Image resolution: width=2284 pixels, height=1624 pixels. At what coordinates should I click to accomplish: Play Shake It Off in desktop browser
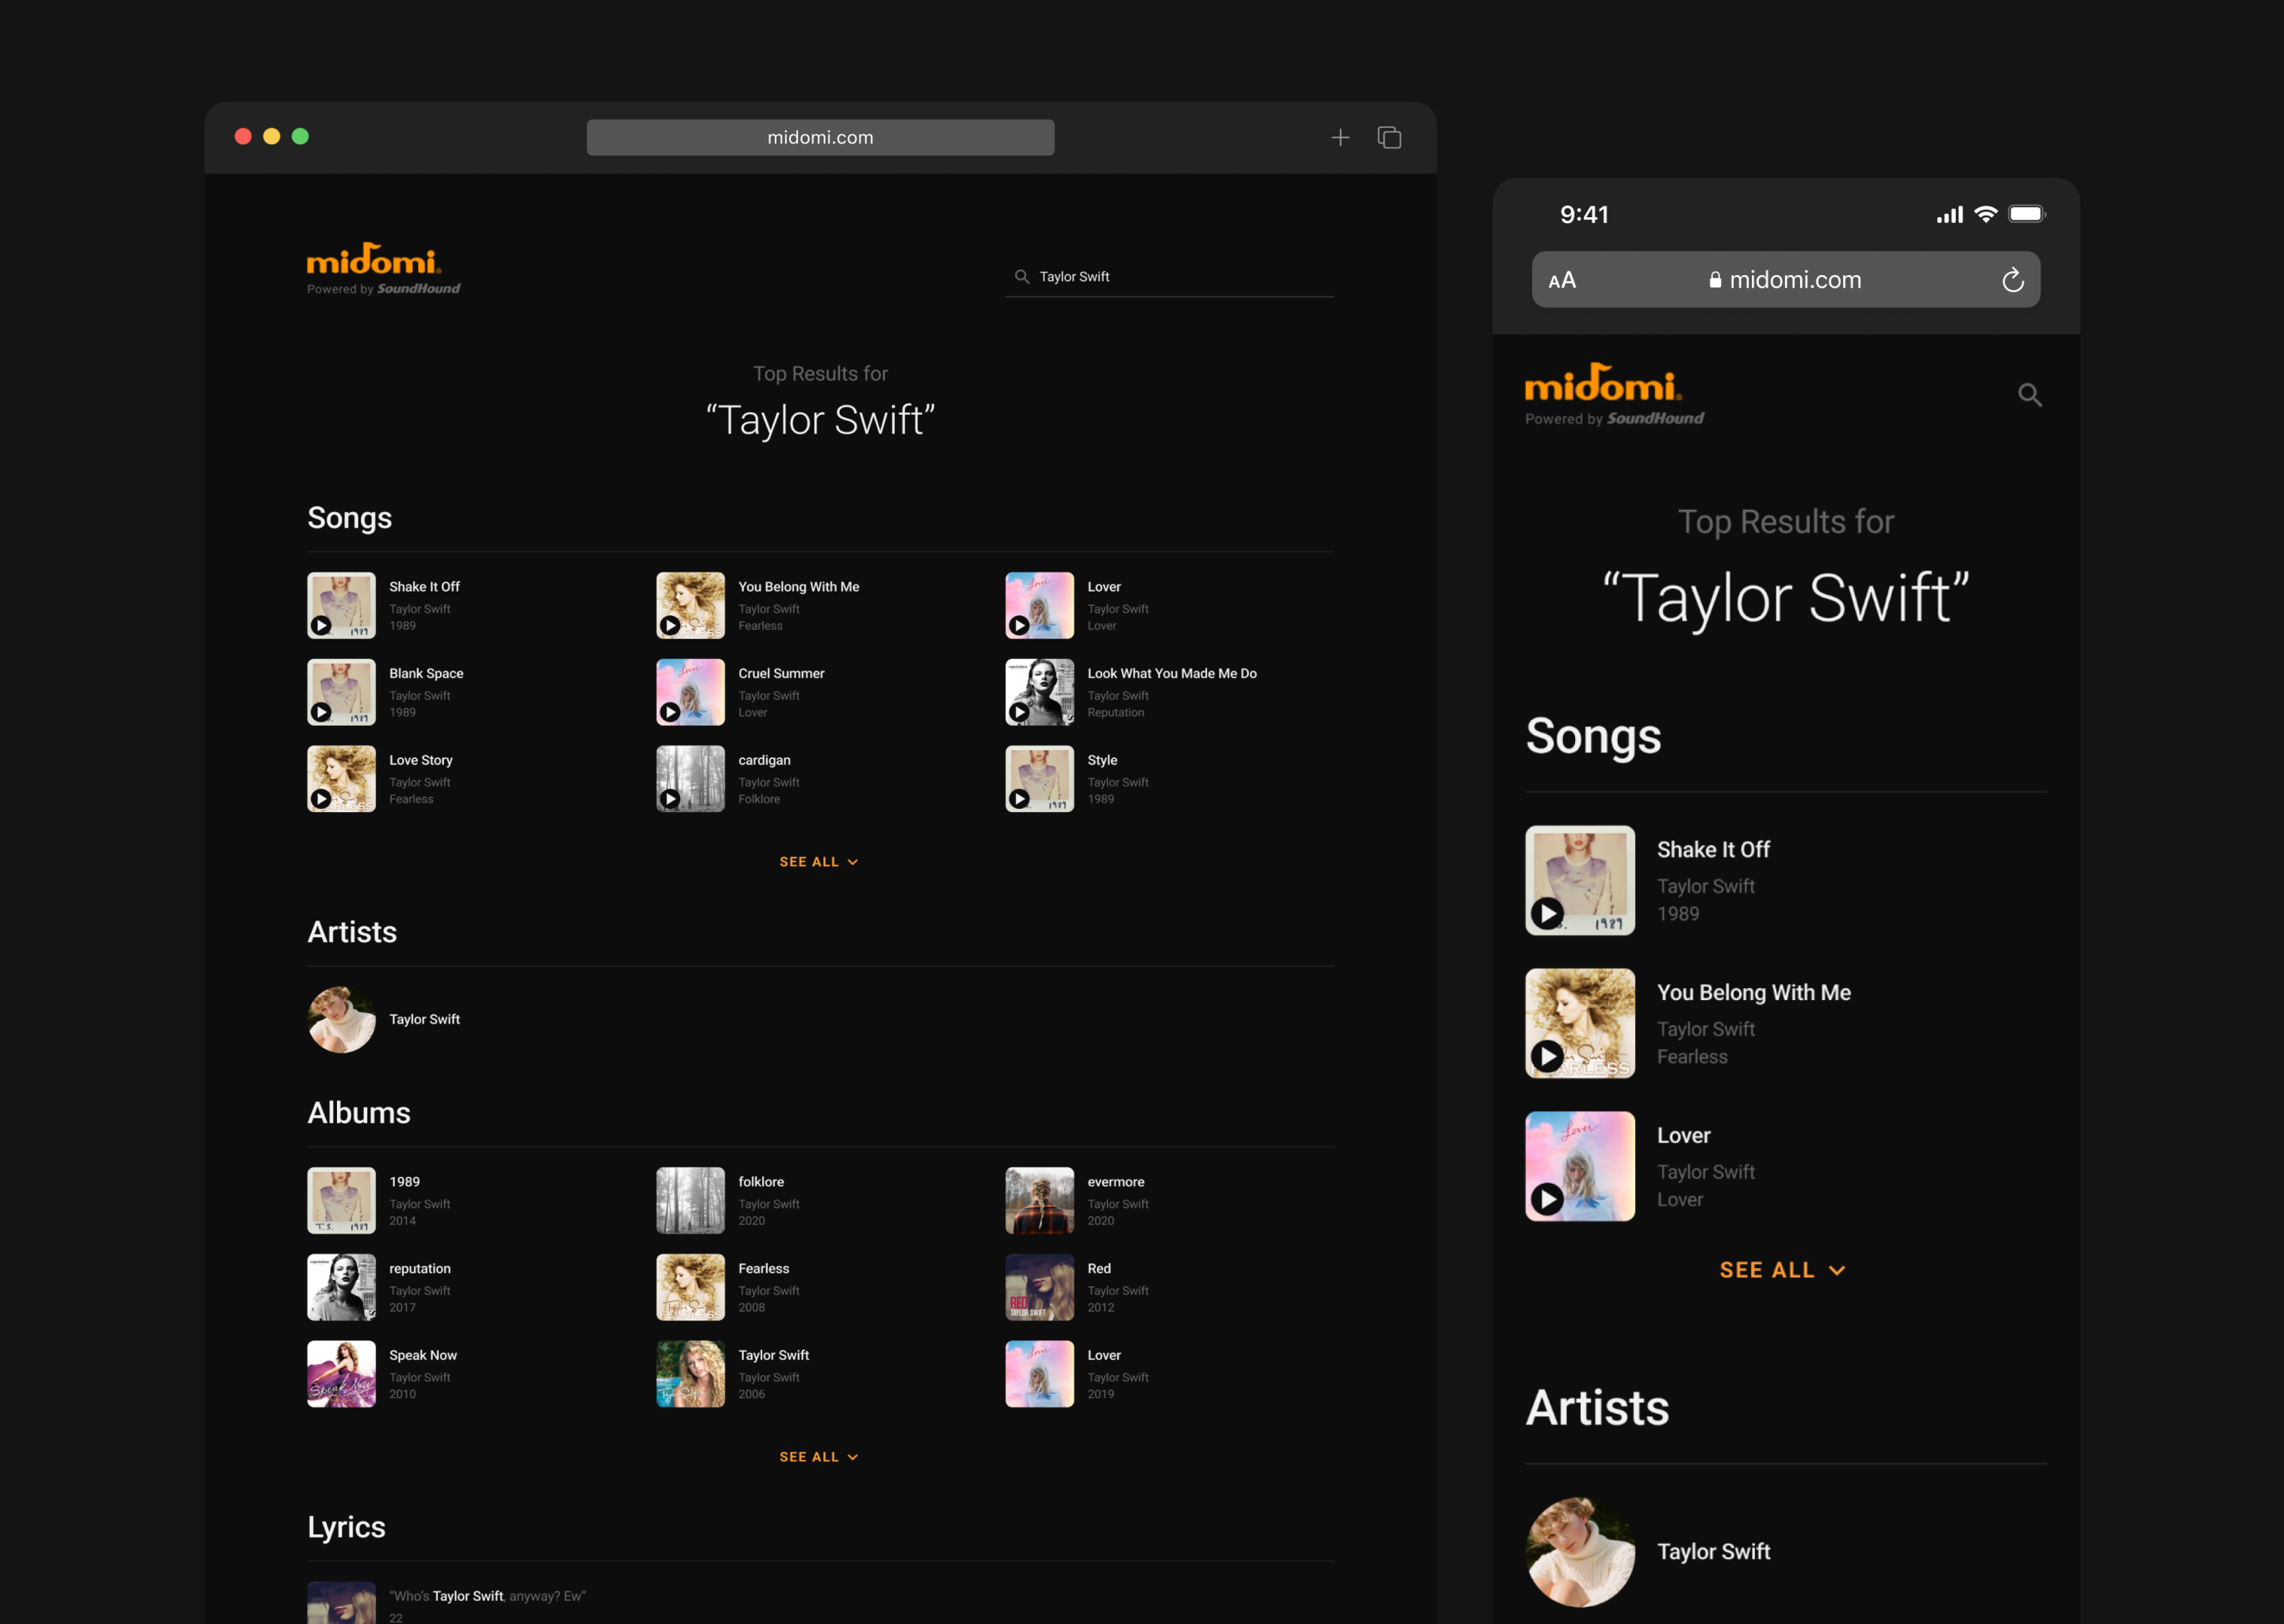point(321,625)
